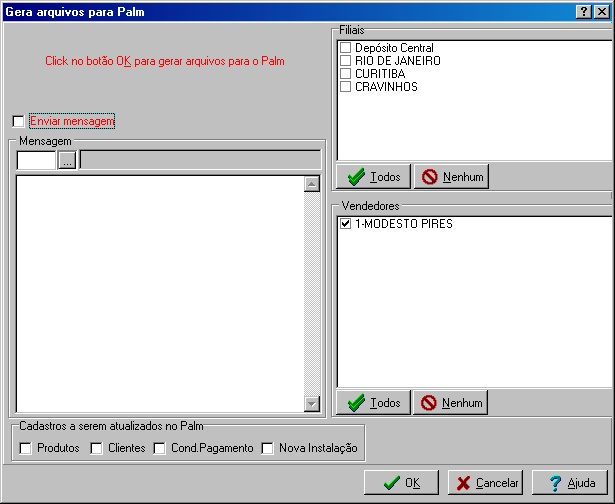Viewport: 615px width, 504px height.
Task: Click the Cancelar button
Action: pyautogui.click(x=486, y=483)
